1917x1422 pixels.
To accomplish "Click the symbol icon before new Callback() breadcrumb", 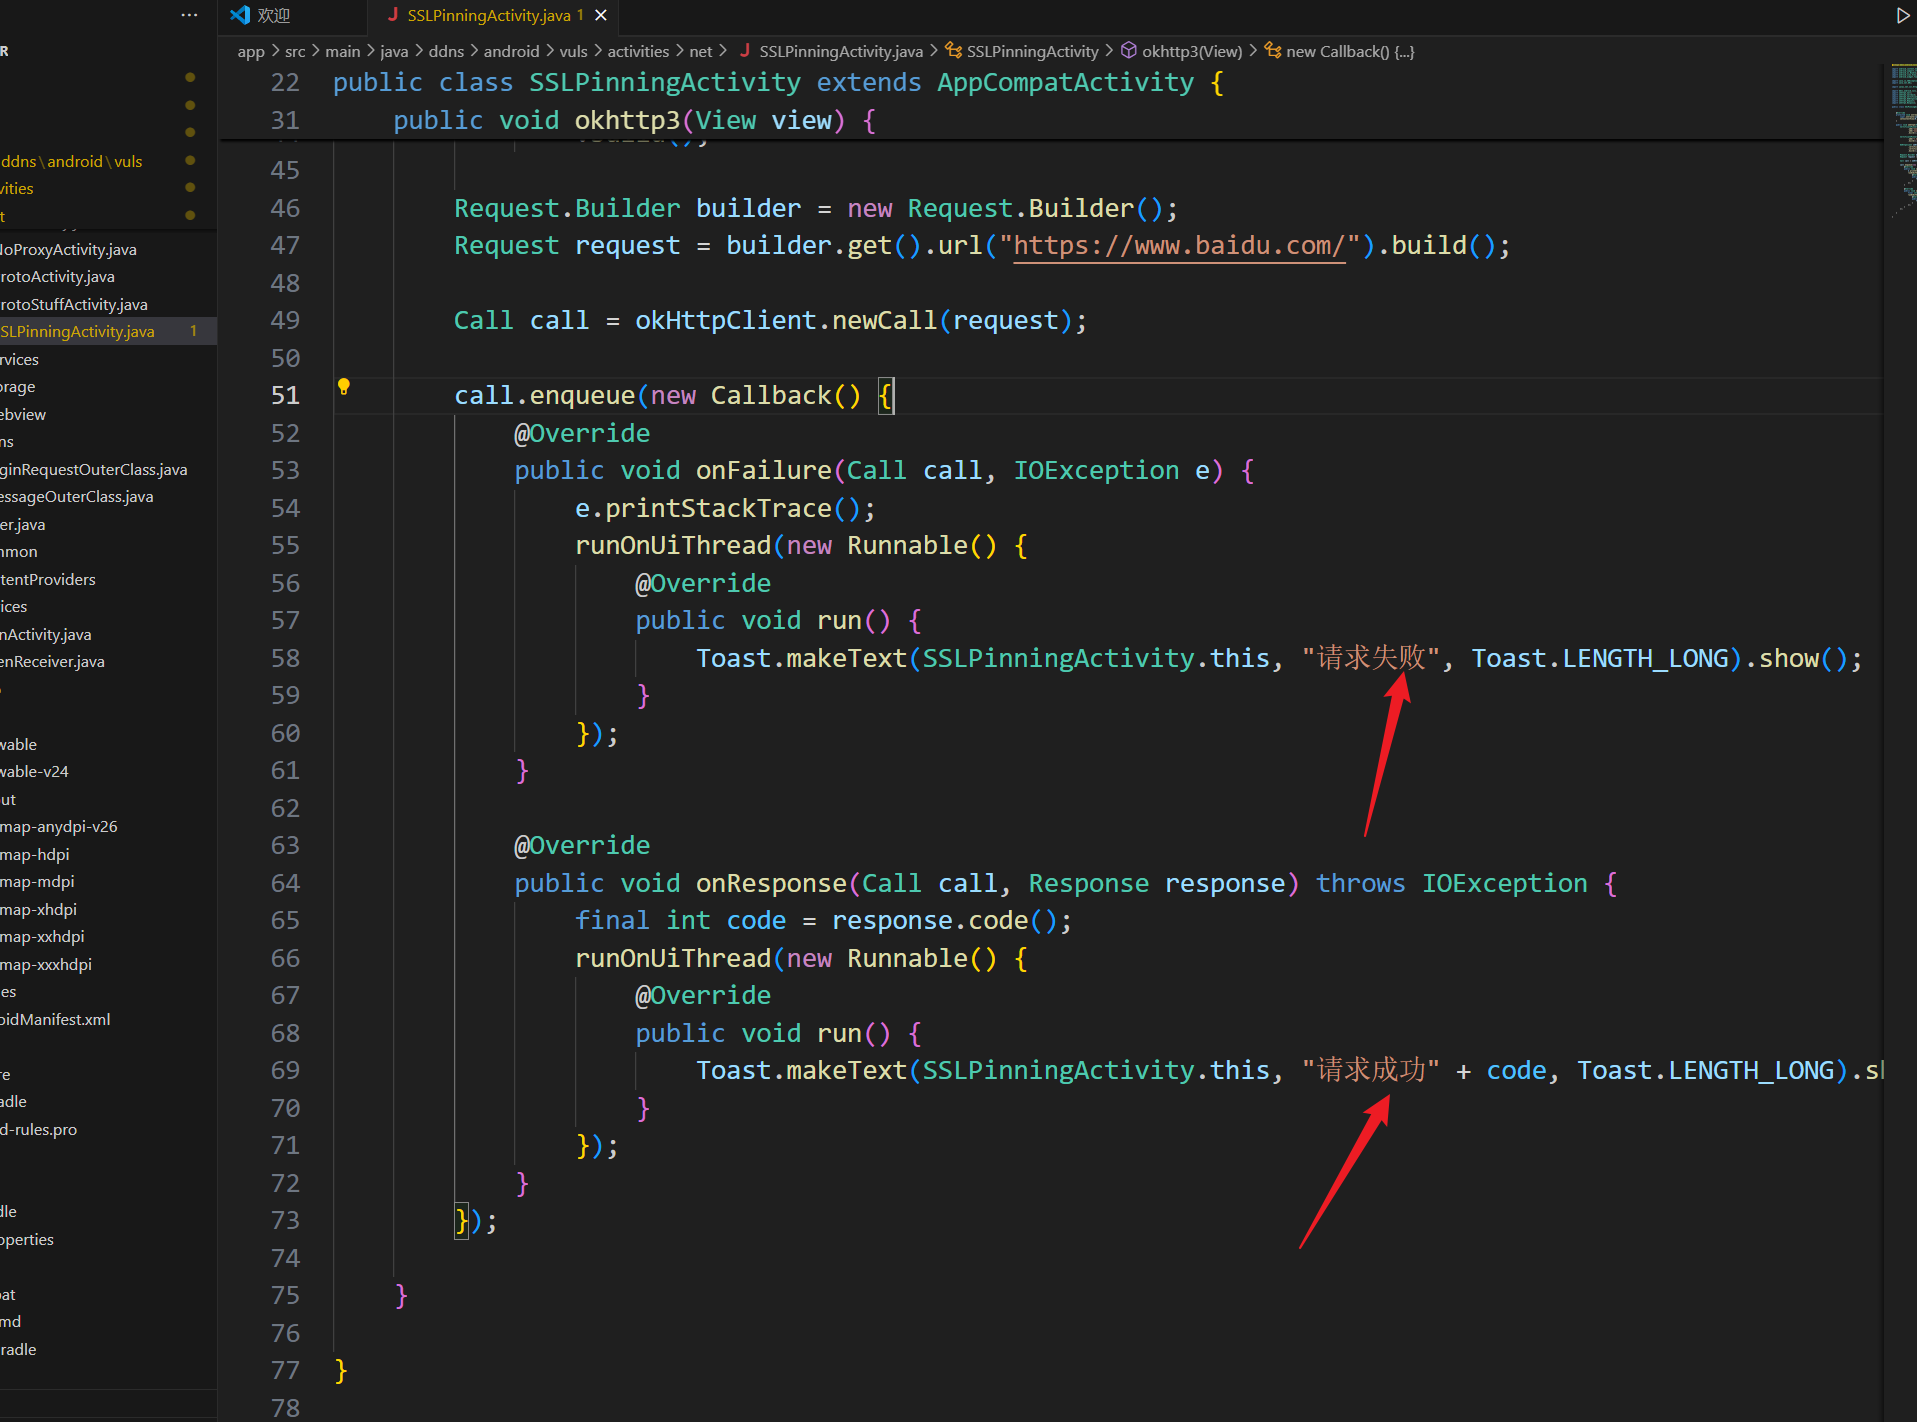I will pos(1273,50).
